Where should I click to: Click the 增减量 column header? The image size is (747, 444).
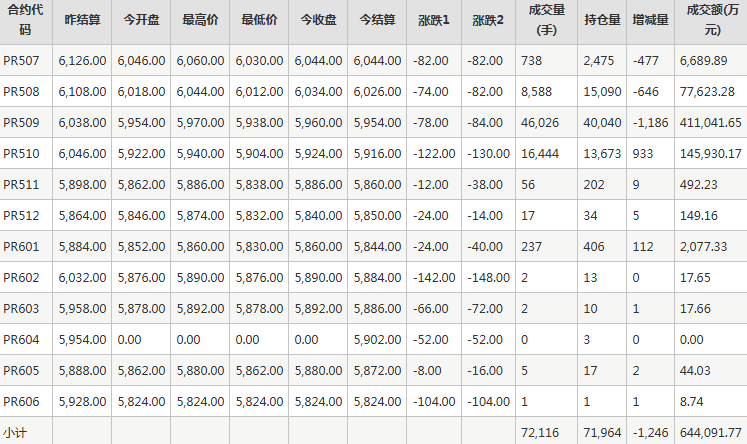click(x=650, y=20)
